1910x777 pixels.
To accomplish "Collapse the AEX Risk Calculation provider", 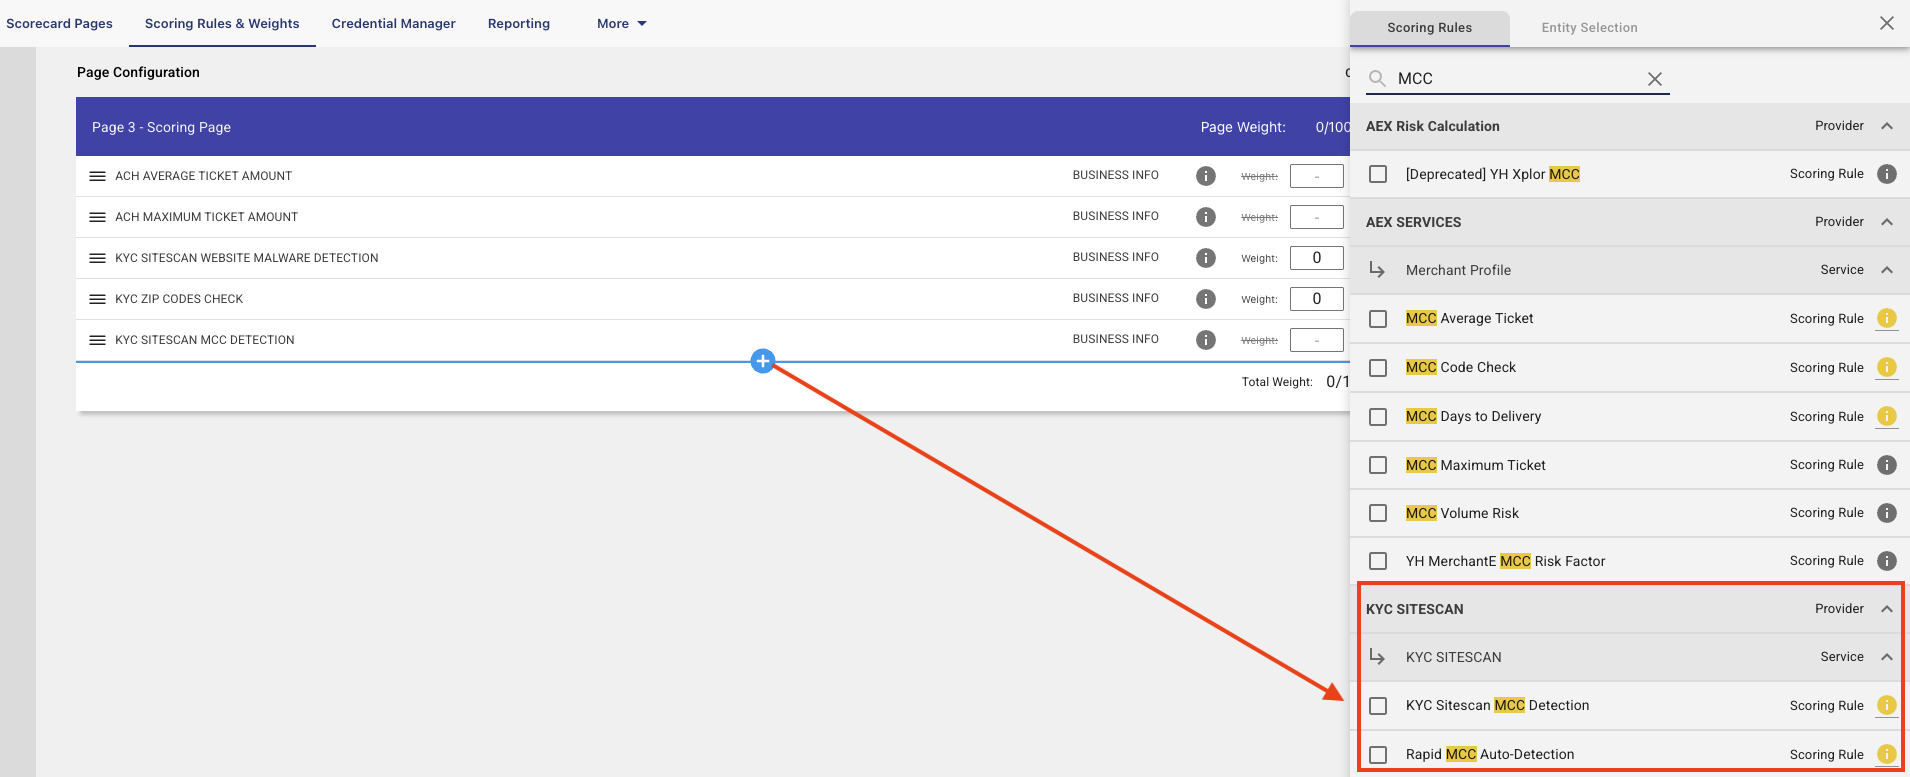I will pyautogui.click(x=1887, y=126).
